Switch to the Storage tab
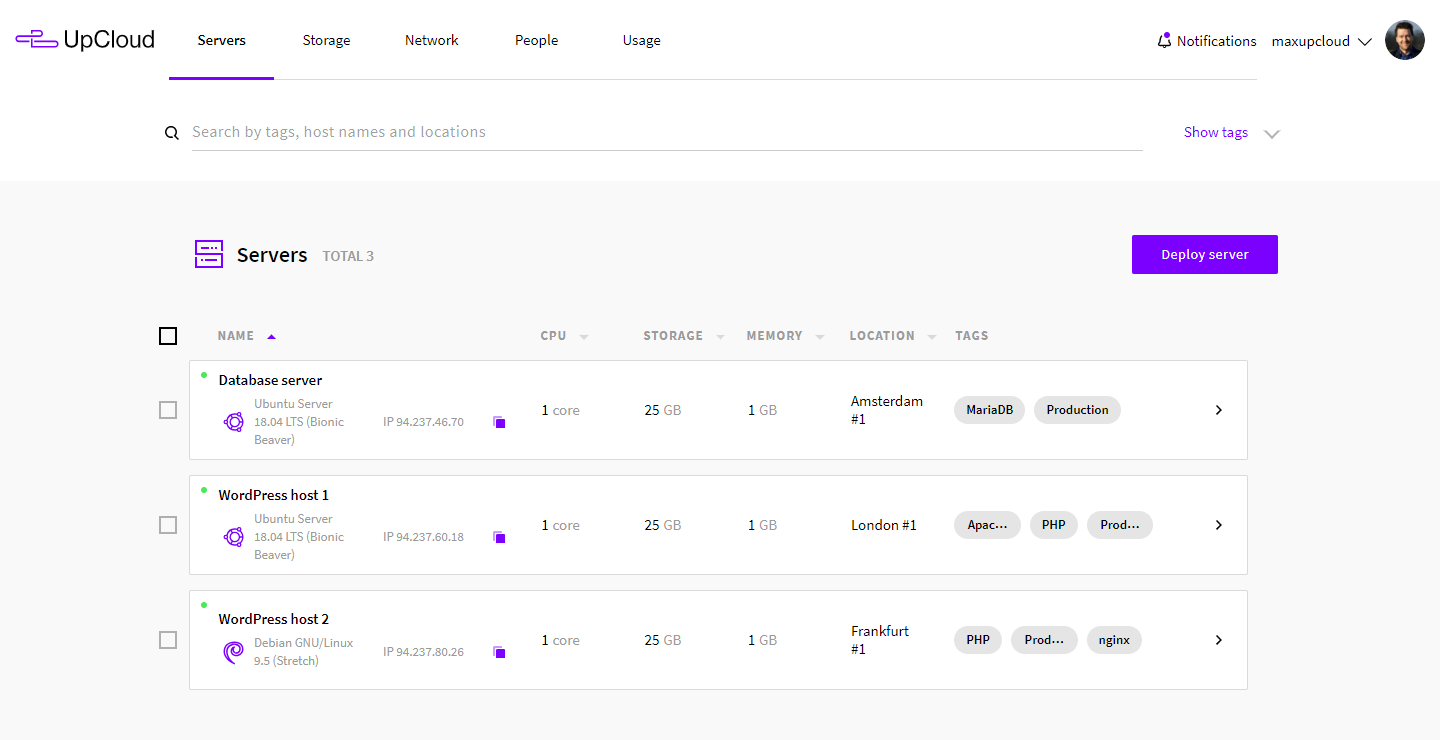Viewport: 1440px width, 740px height. click(x=326, y=41)
